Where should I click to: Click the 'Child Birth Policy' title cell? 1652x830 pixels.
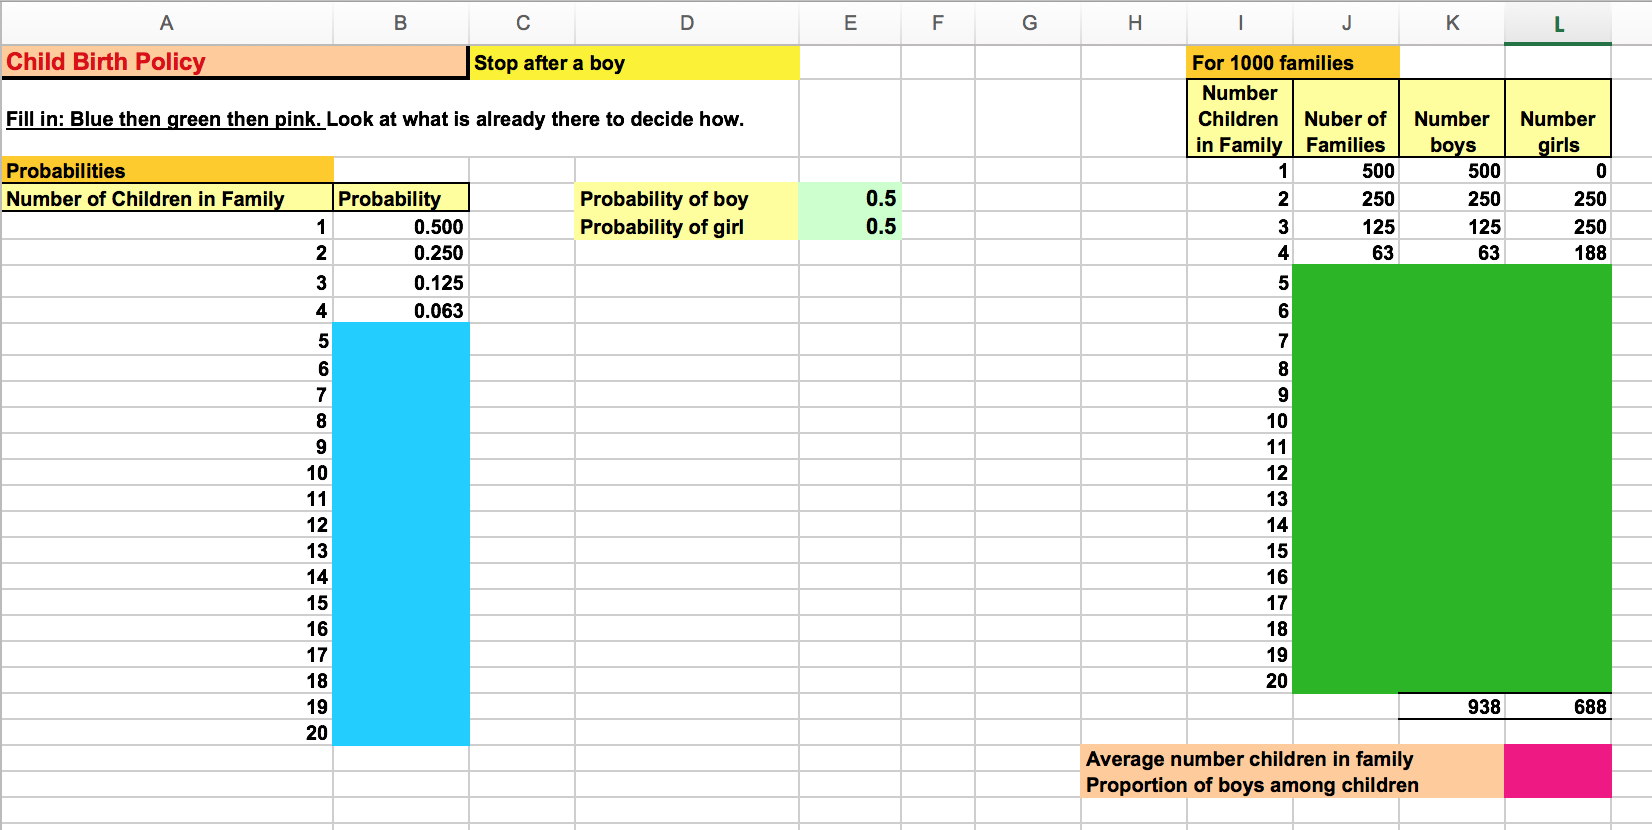pos(235,62)
